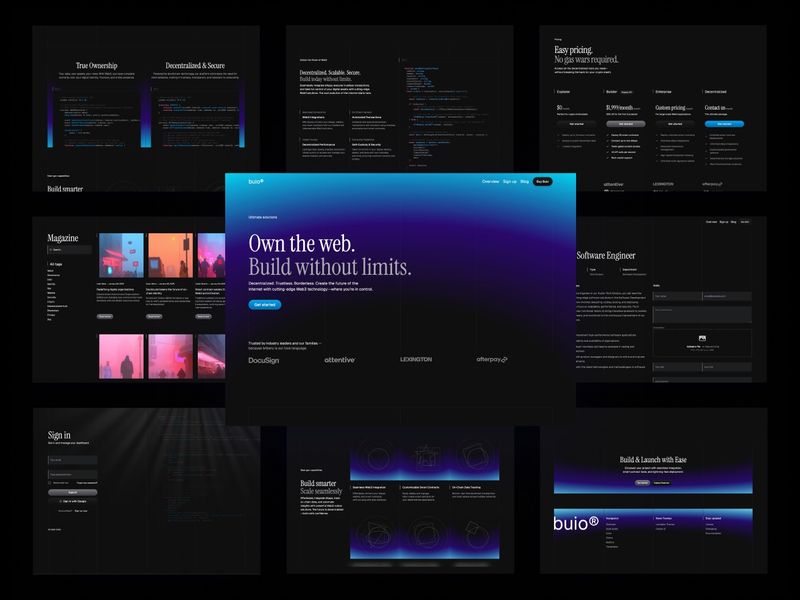Check the Remember me box on Sign in
This screenshot has height=600, width=800.
[x=50, y=483]
